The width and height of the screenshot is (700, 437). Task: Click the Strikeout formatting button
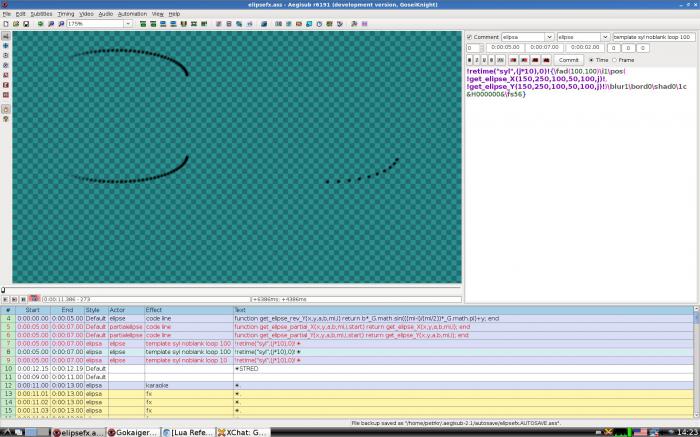[492, 60]
